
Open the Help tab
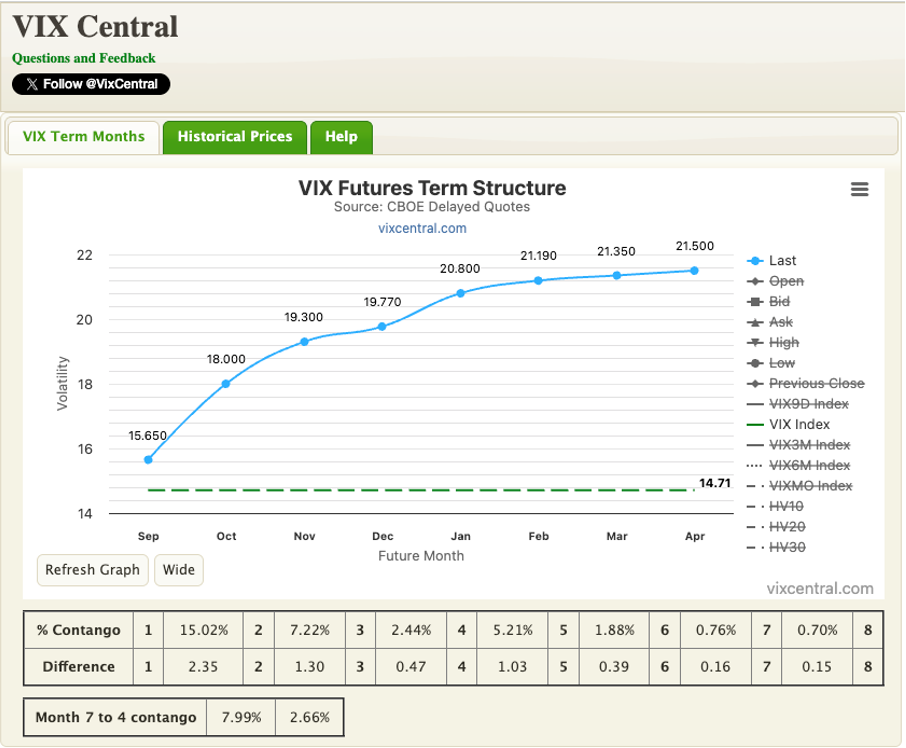(x=341, y=137)
